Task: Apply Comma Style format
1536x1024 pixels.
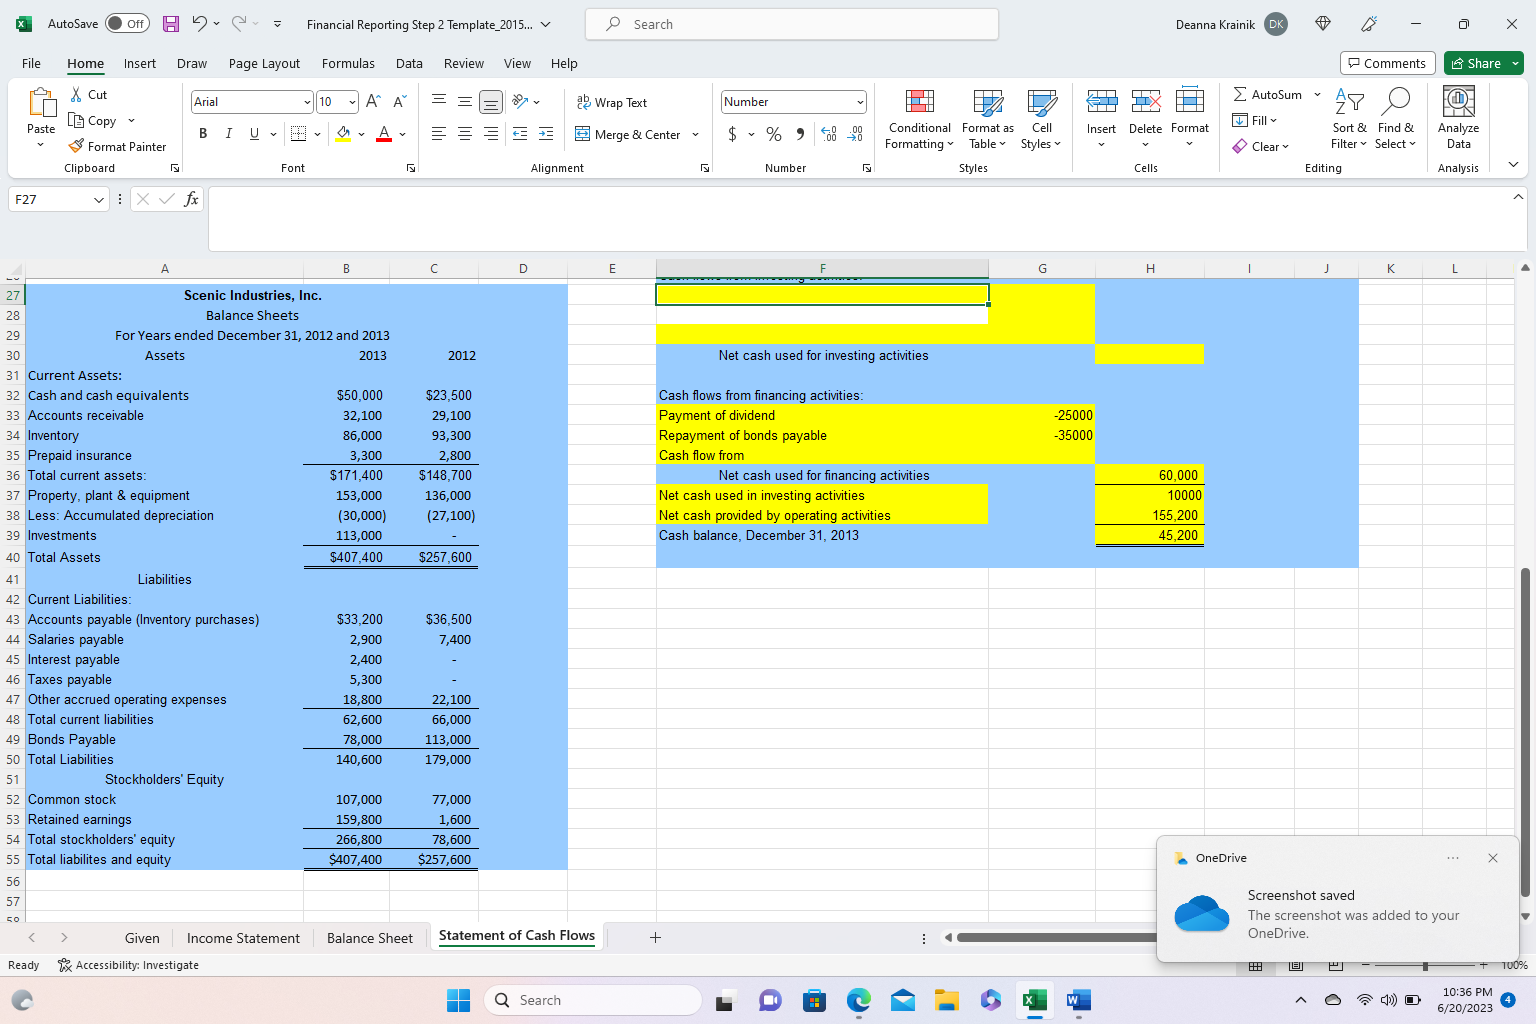Action: [800, 134]
